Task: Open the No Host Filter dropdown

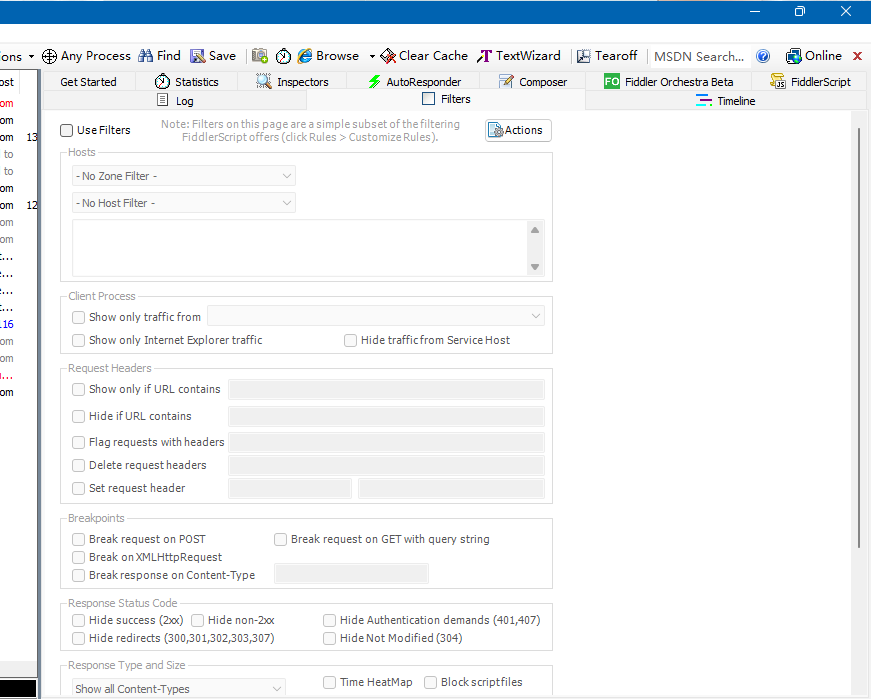Action: (184, 203)
